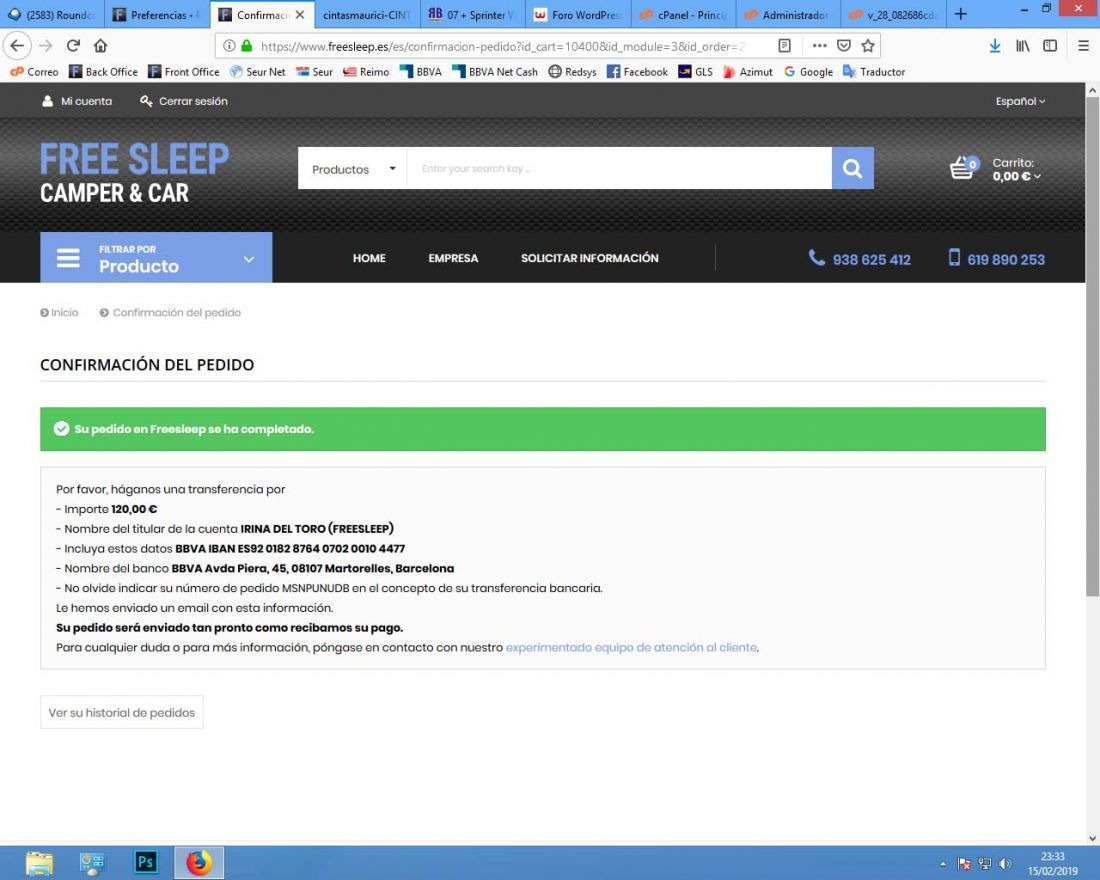1100x880 pixels.
Task: Expand the Carrito 0,00 € dropdown
Action: coord(1016,169)
